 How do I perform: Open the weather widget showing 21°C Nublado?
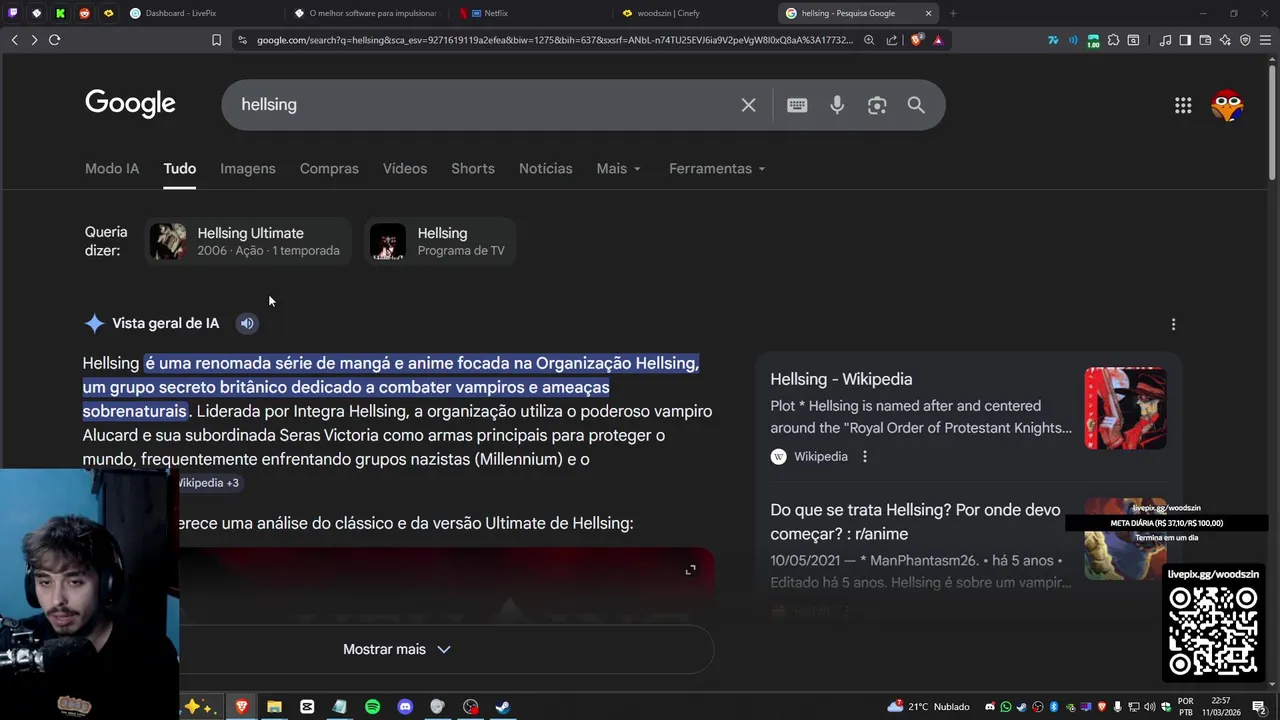pos(928,707)
